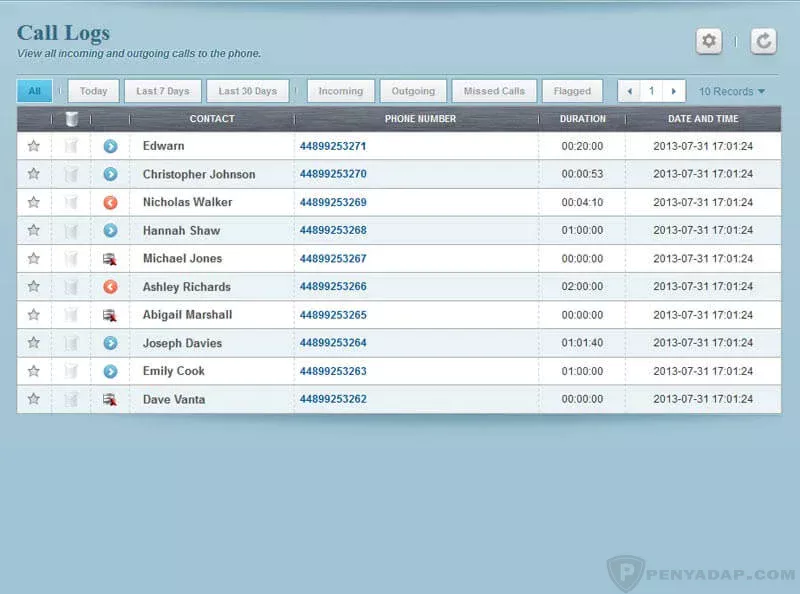Open phone number link 44899253271
This screenshot has width=800, height=594.
point(335,145)
